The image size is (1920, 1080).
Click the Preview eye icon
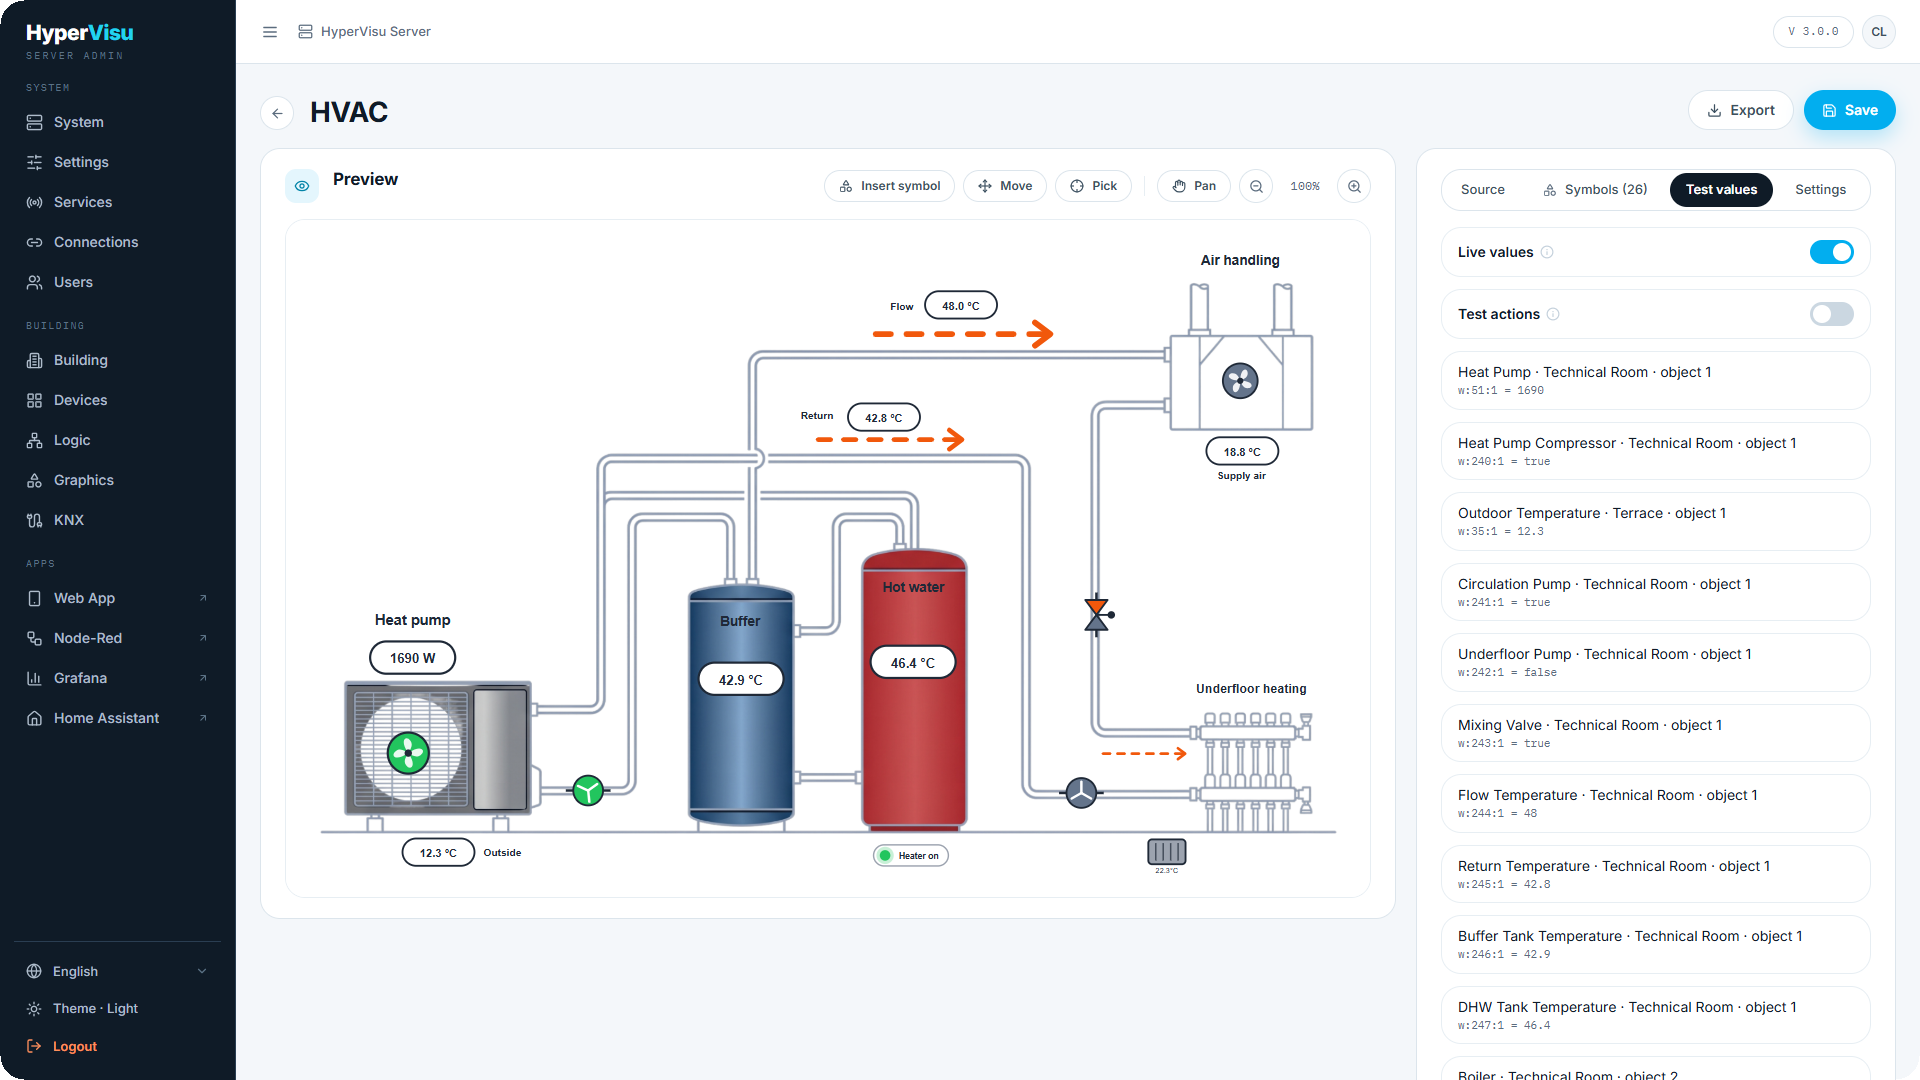point(302,186)
